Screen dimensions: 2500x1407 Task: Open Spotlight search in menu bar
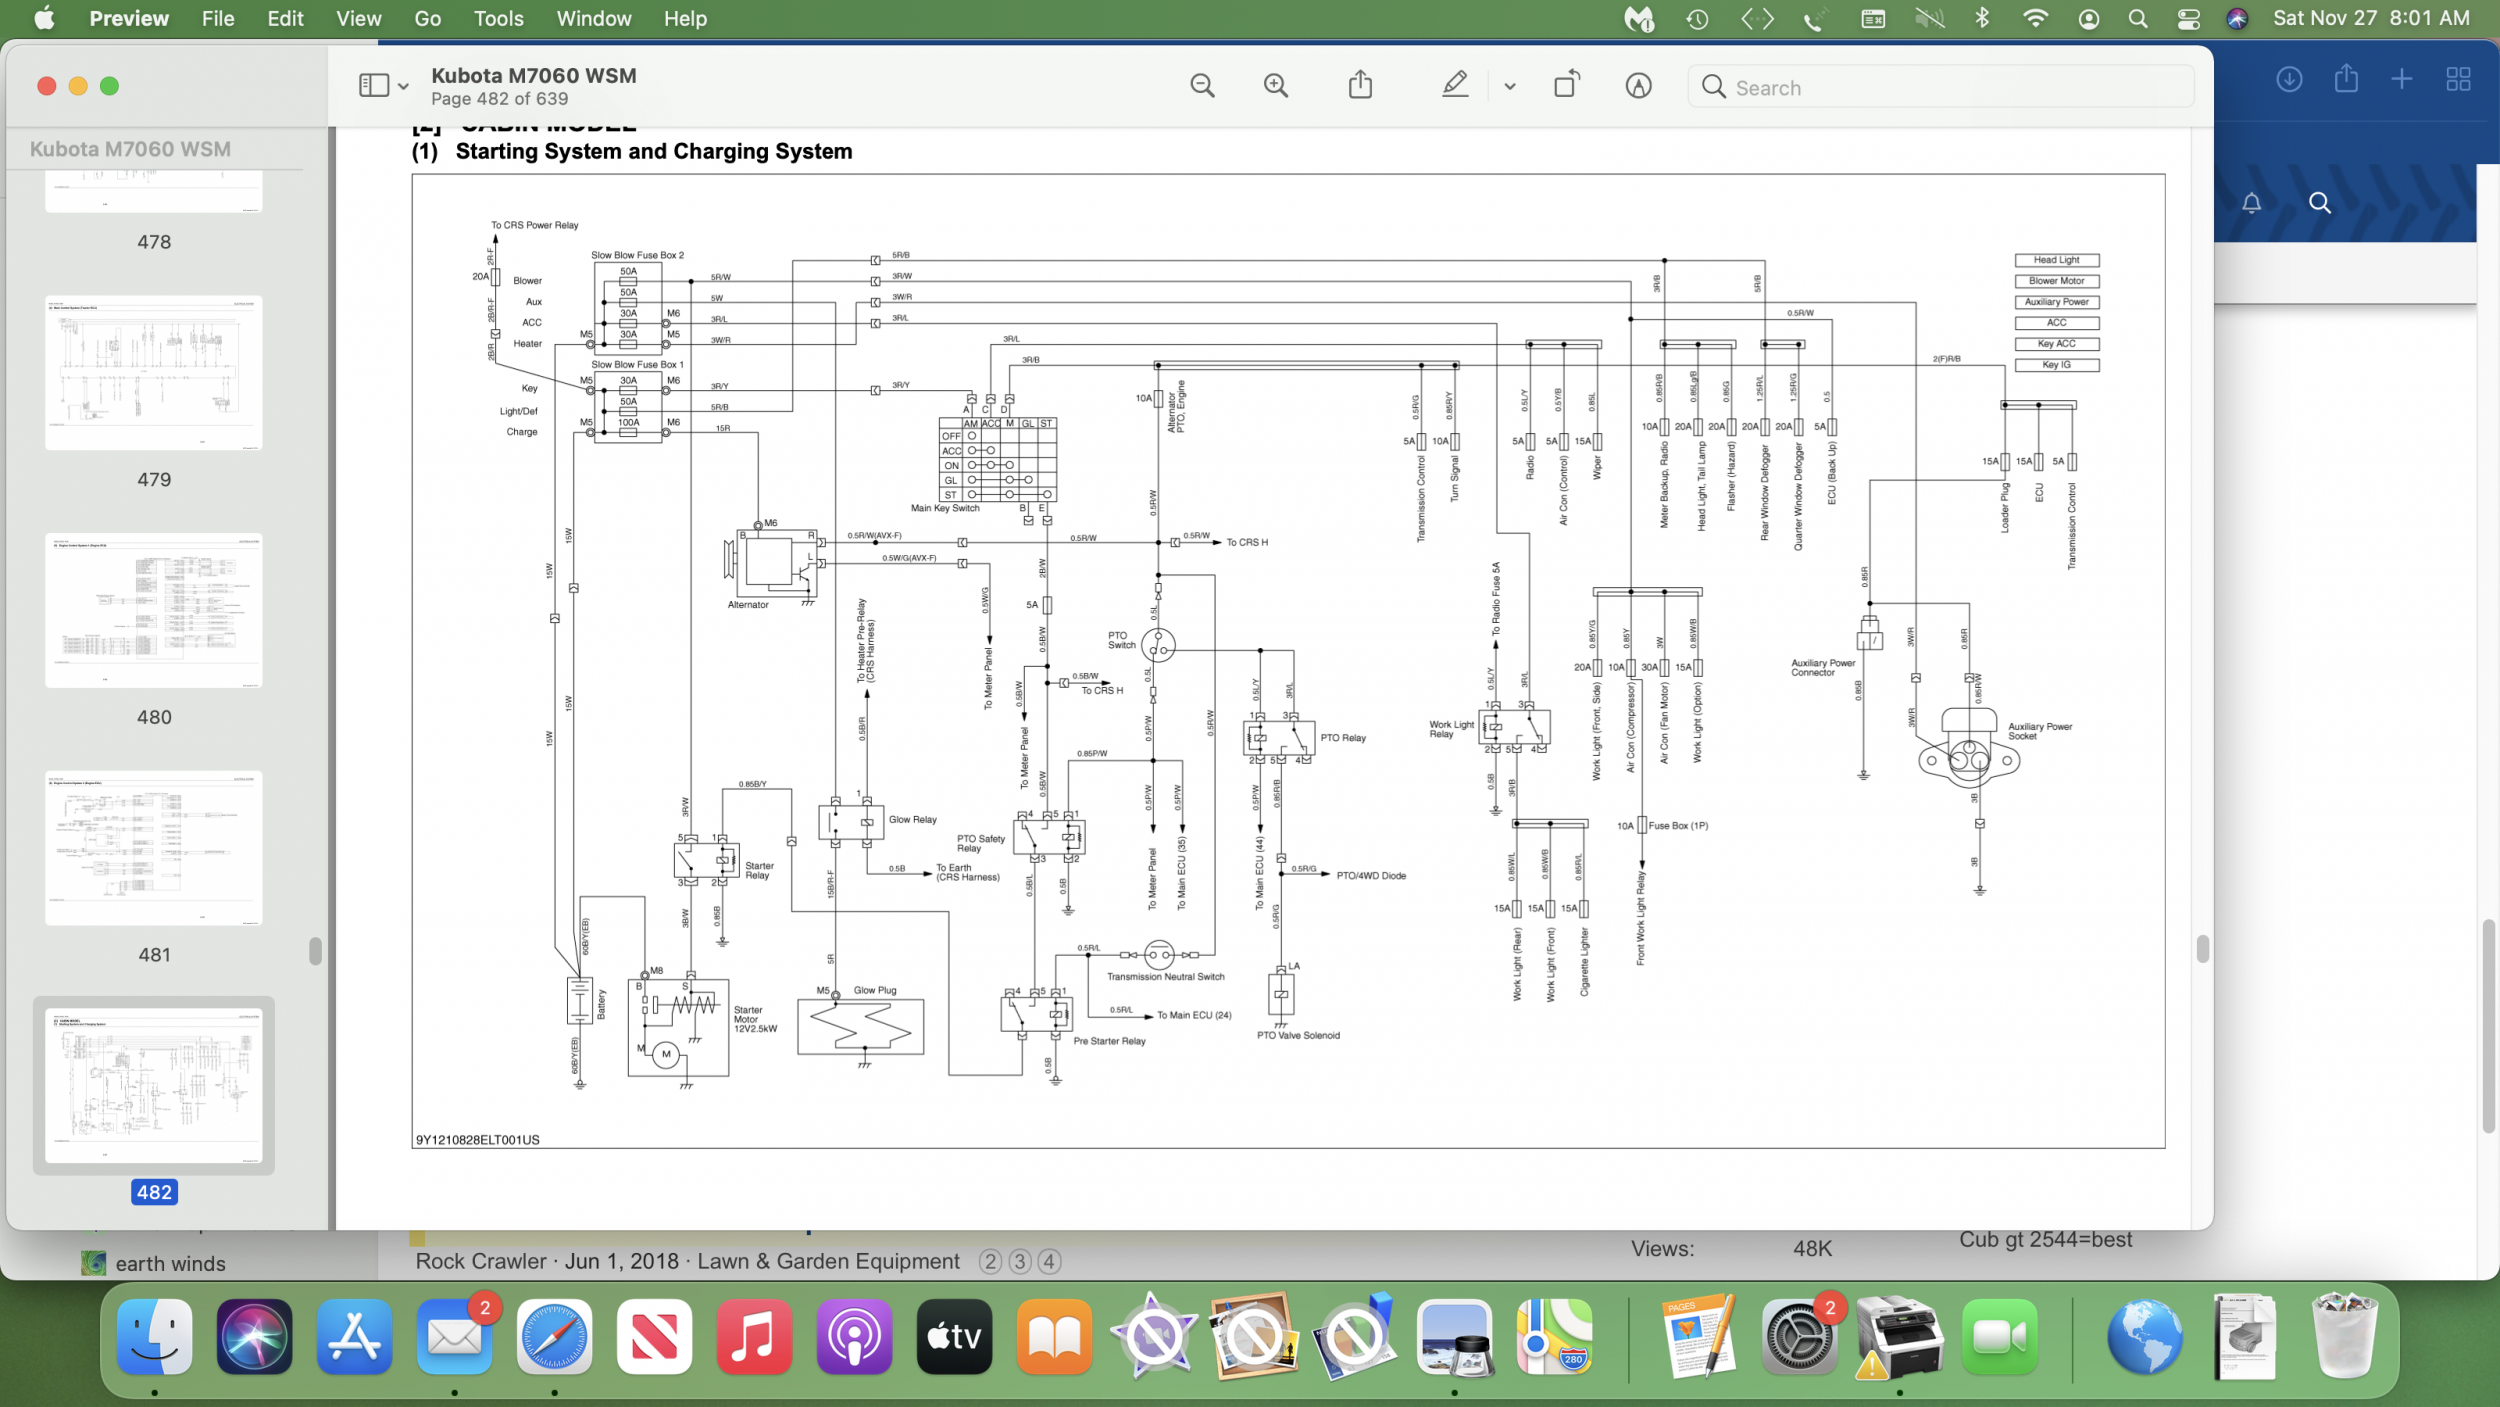(x=2138, y=18)
